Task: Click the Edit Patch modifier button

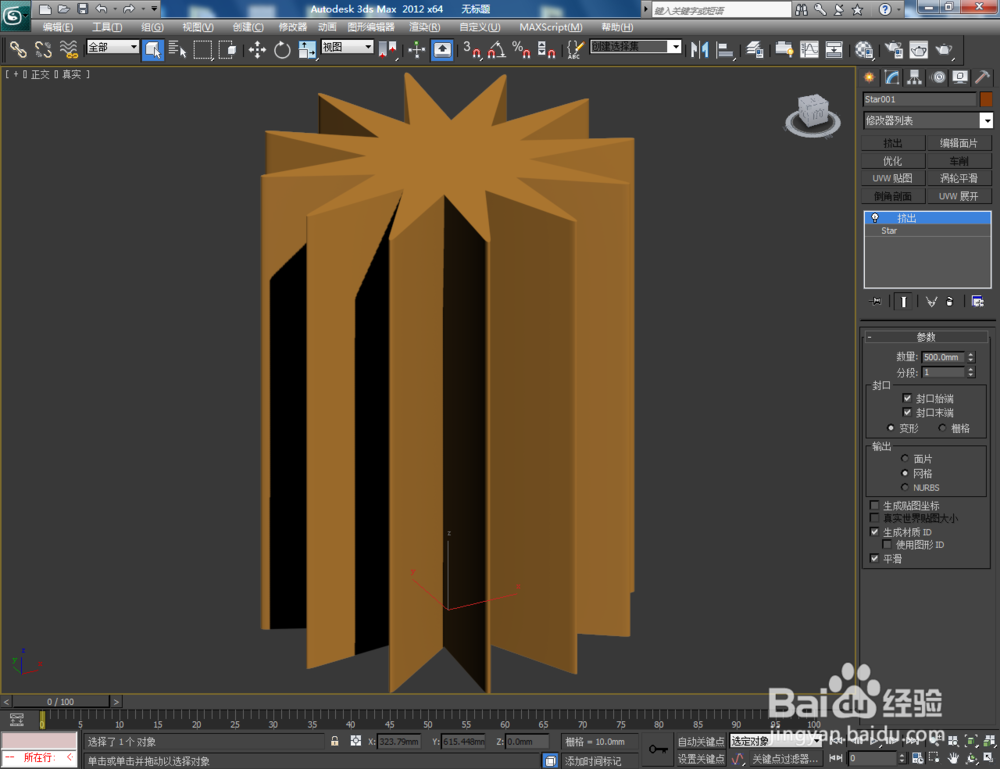Action: (959, 143)
